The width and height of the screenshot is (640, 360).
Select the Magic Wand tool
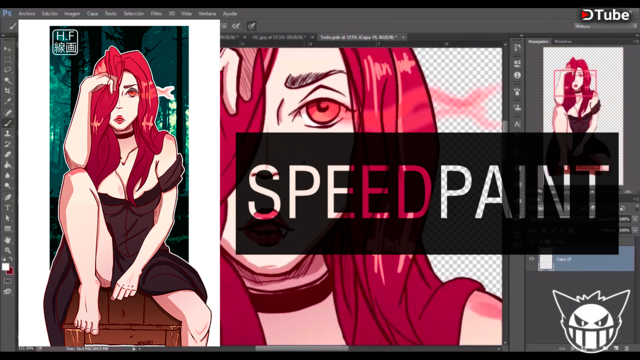(8, 81)
